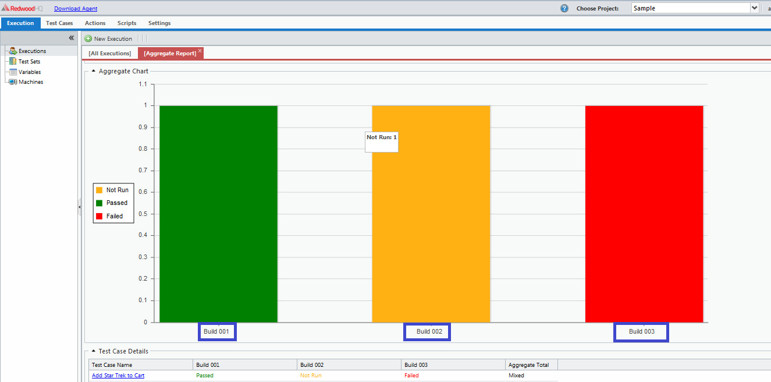
Task: Click the Mixed aggregate total cell
Action: (x=516, y=376)
